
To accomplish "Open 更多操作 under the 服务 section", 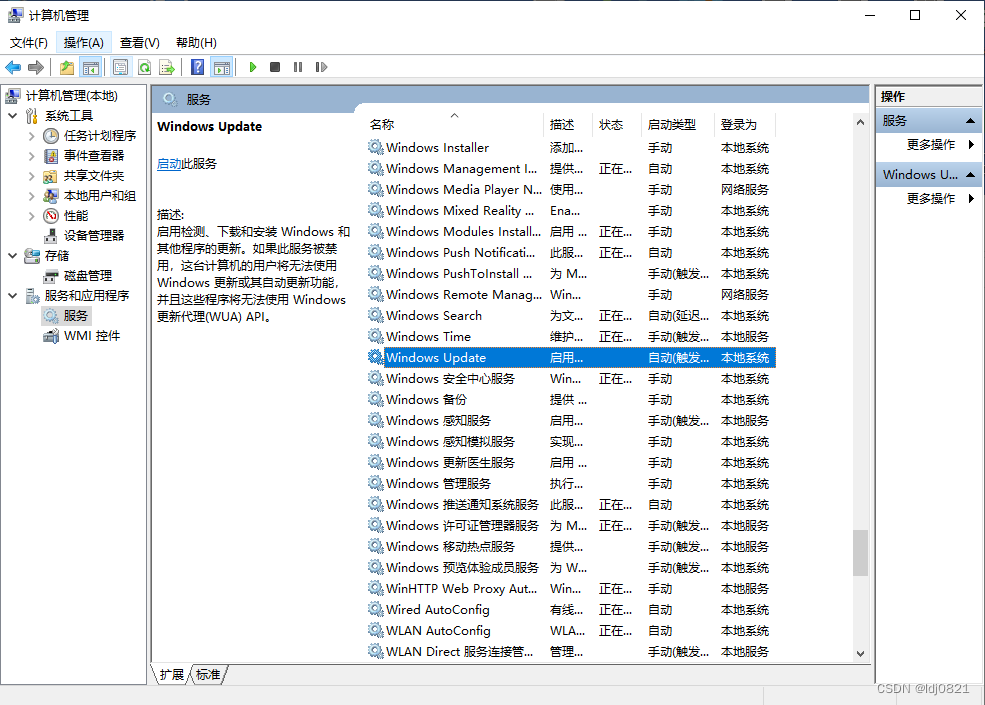I will [x=930, y=145].
